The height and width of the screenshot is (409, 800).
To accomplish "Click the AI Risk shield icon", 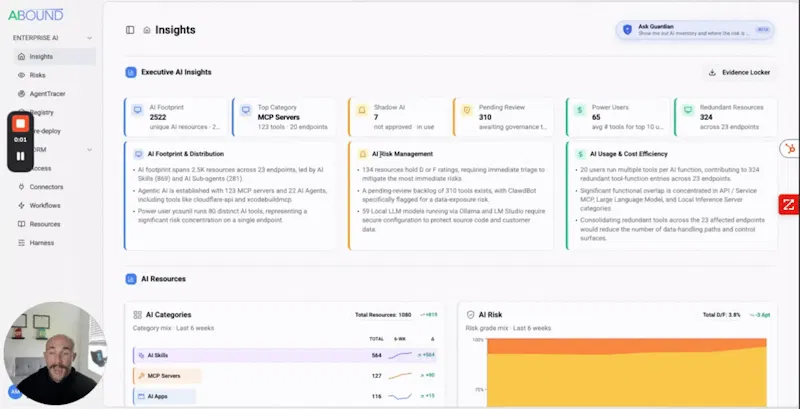I will pyautogui.click(x=470, y=315).
